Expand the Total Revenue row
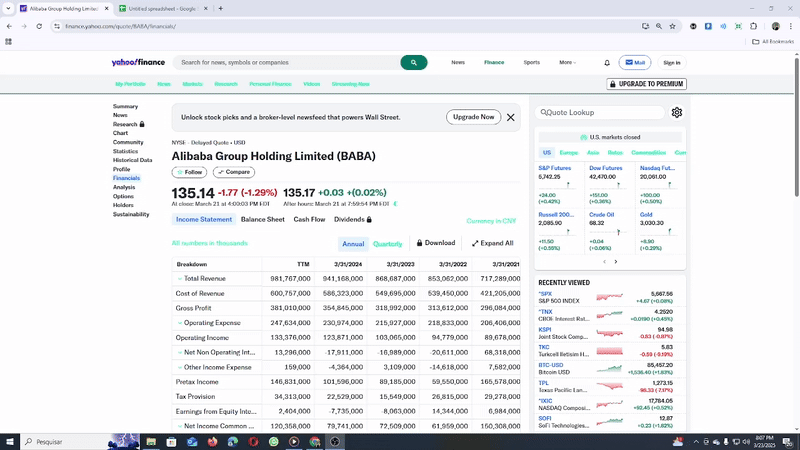 (180, 279)
